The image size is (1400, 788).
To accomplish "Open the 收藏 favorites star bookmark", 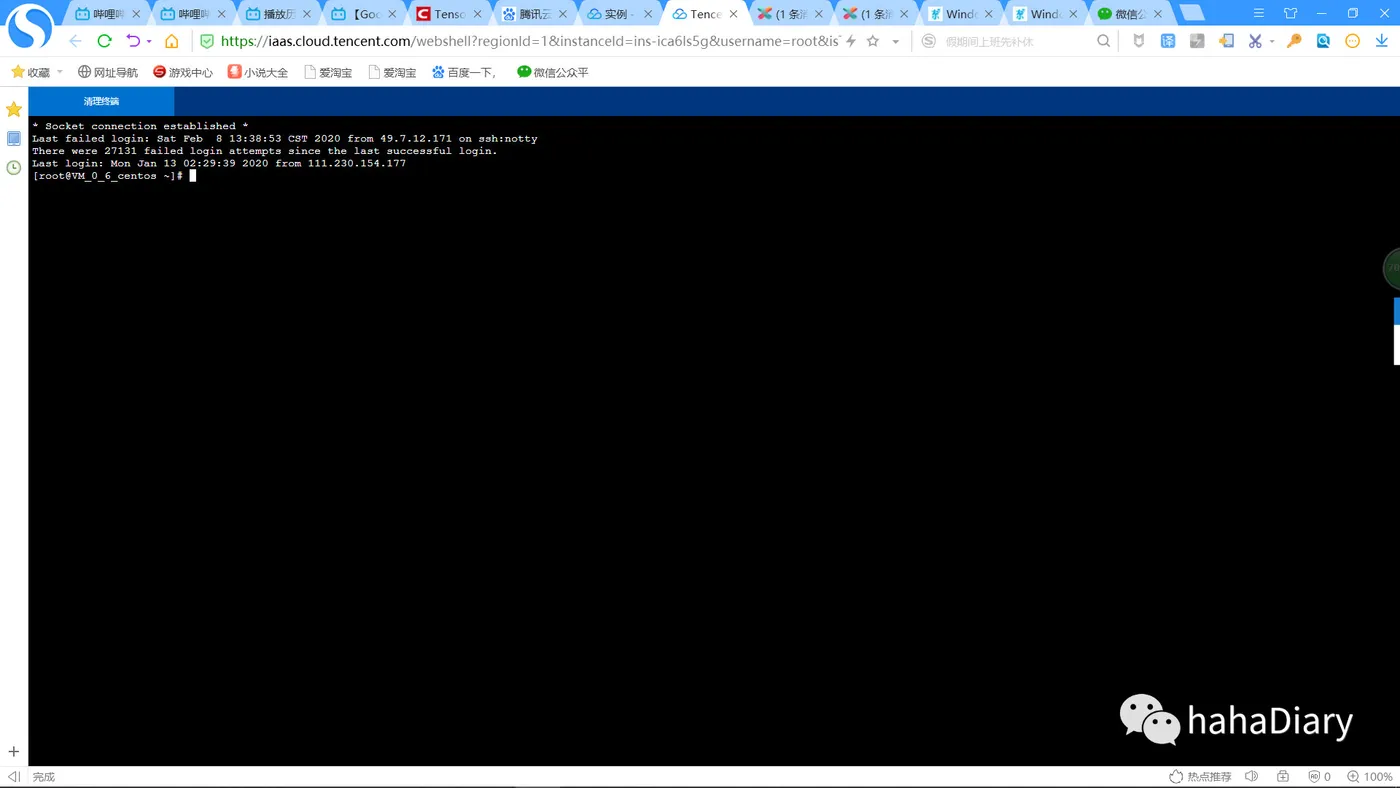I will pyautogui.click(x=30, y=72).
